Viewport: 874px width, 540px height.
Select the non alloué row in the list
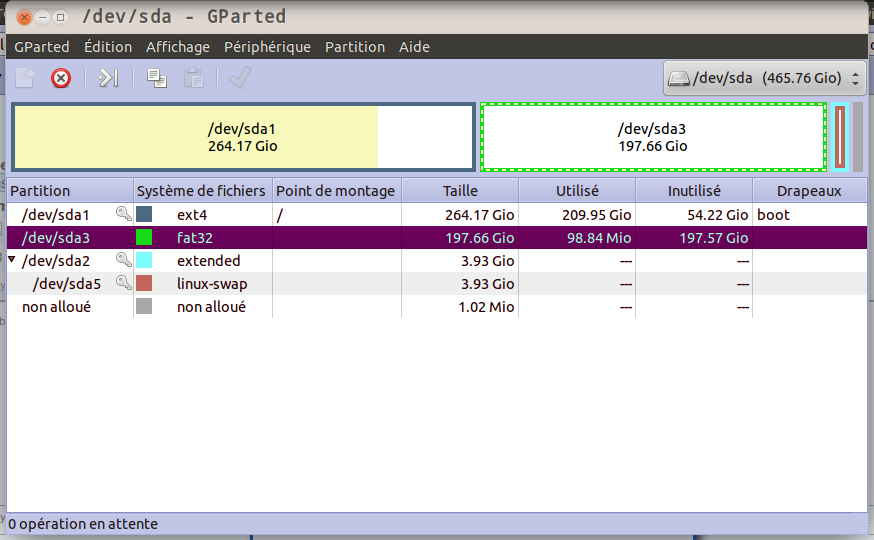pyautogui.click(x=436, y=307)
